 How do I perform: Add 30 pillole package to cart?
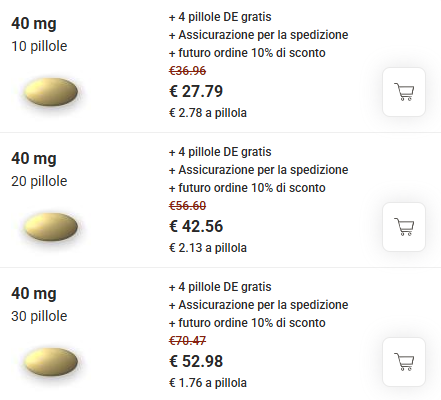coord(404,362)
